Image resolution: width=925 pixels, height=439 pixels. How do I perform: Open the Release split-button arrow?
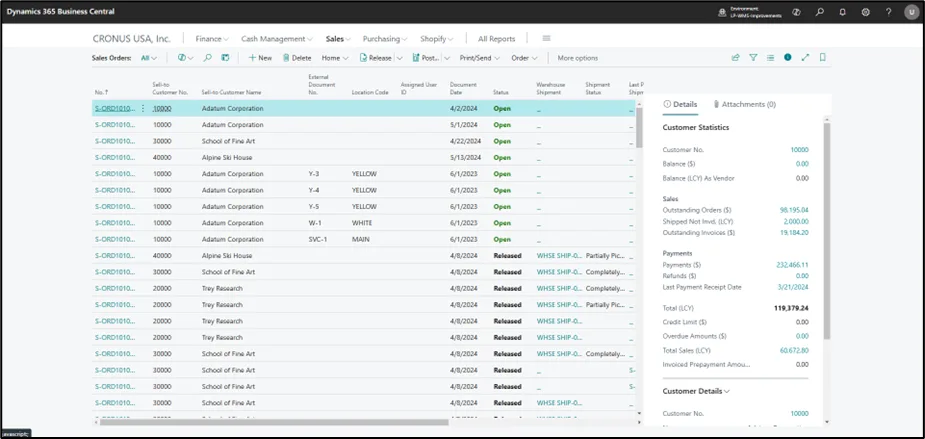pos(399,58)
